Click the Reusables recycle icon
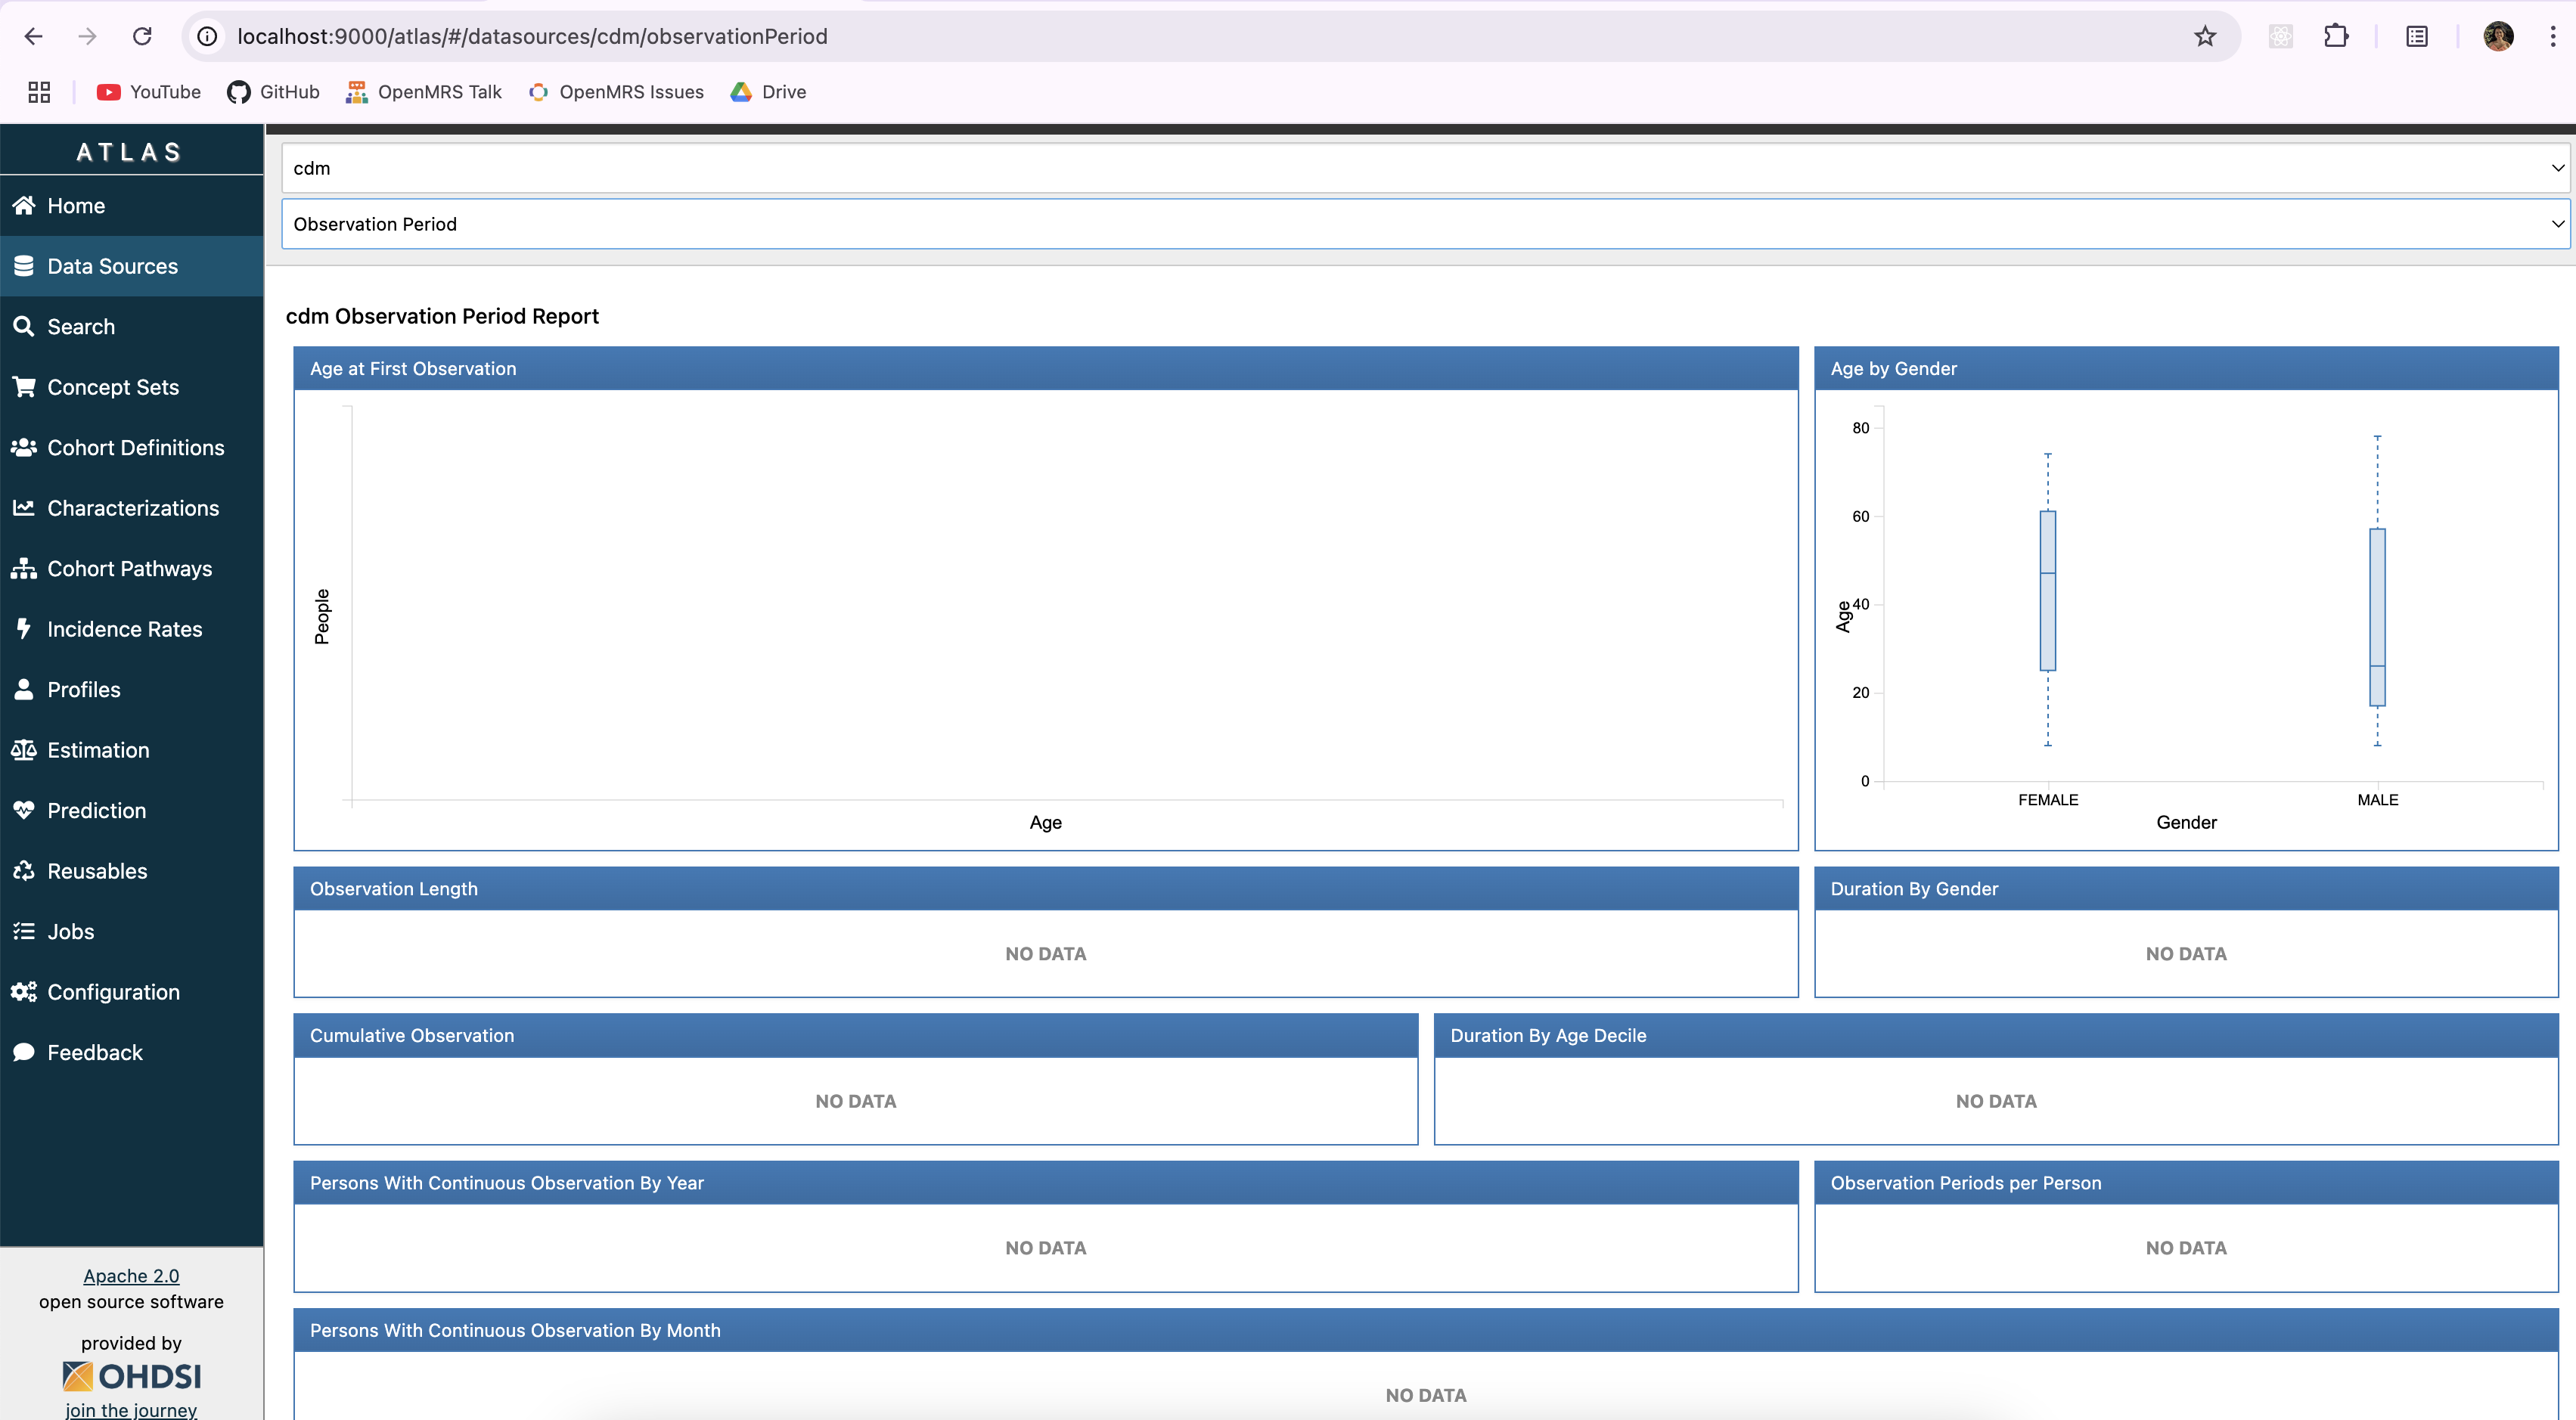The width and height of the screenshot is (2576, 1420). [x=24, y=871]
